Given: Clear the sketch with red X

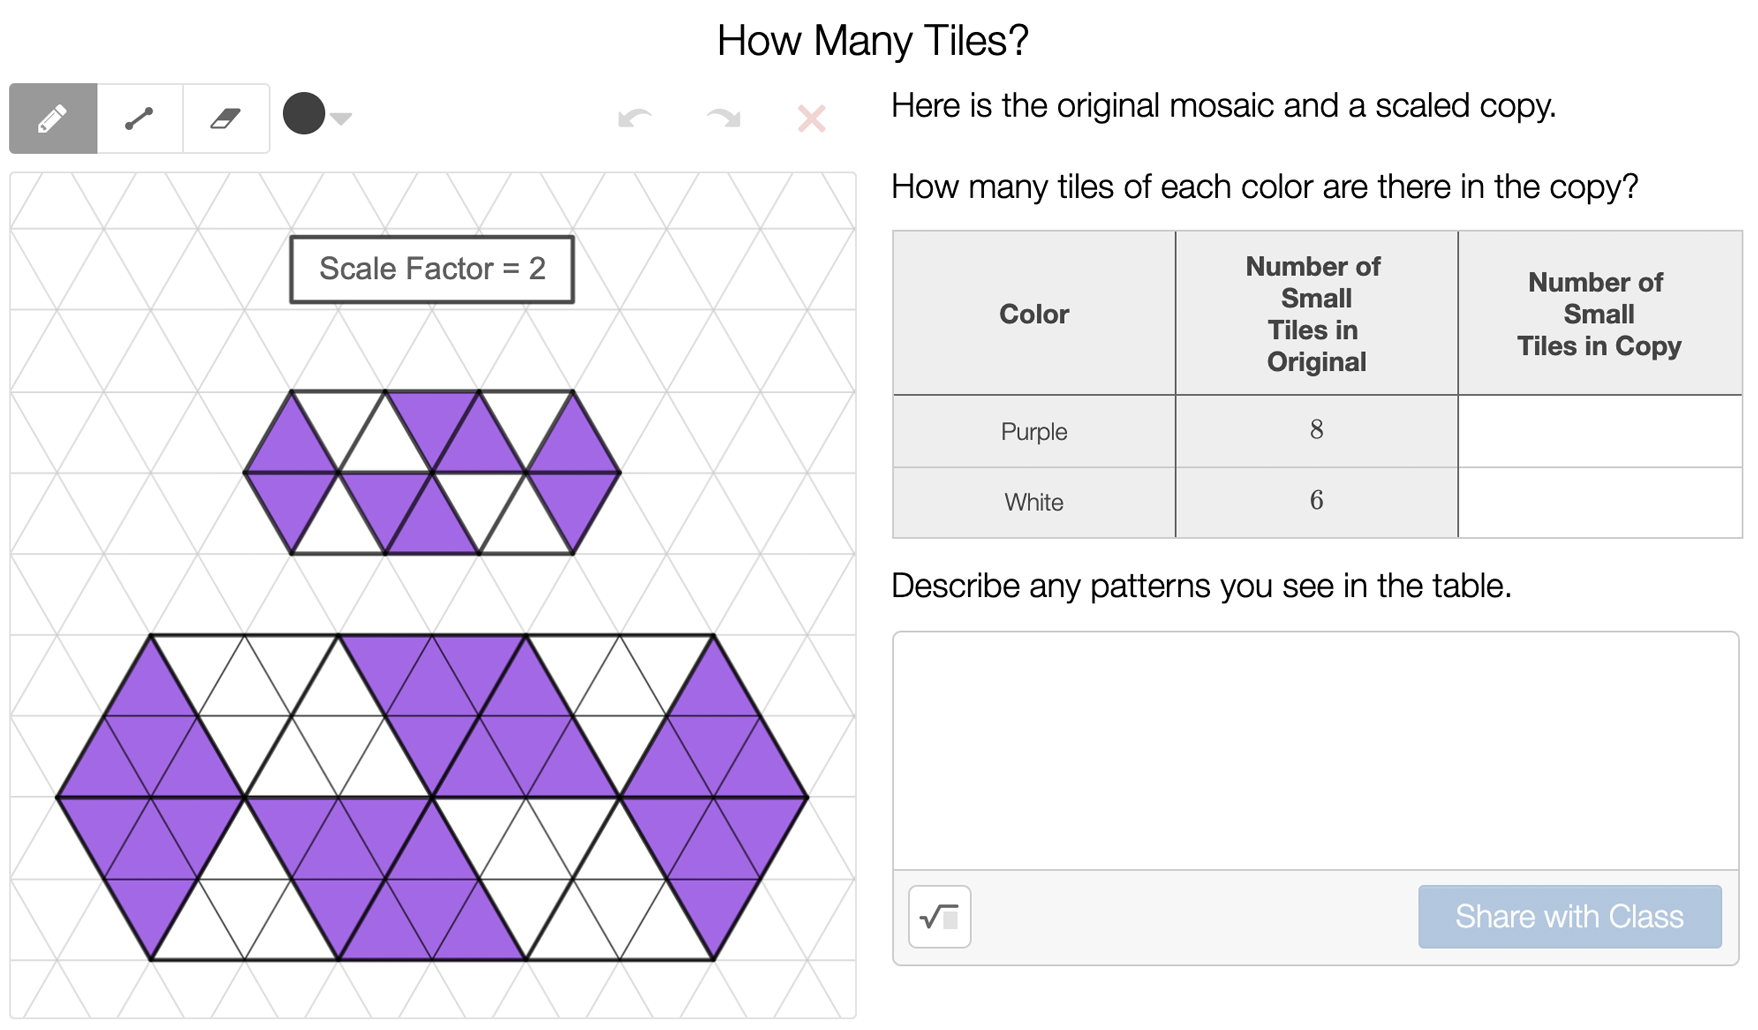Looking at the screenshot, I should [x=811, y=119].
